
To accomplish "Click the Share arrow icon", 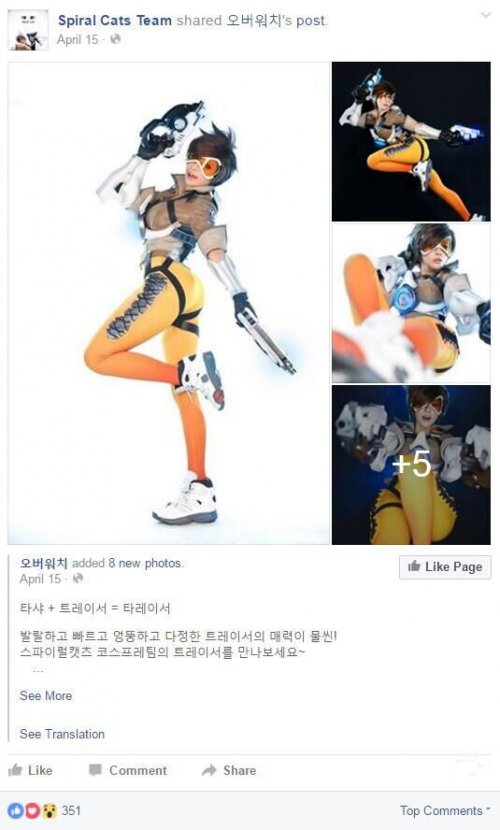I will tap(210, 770).
